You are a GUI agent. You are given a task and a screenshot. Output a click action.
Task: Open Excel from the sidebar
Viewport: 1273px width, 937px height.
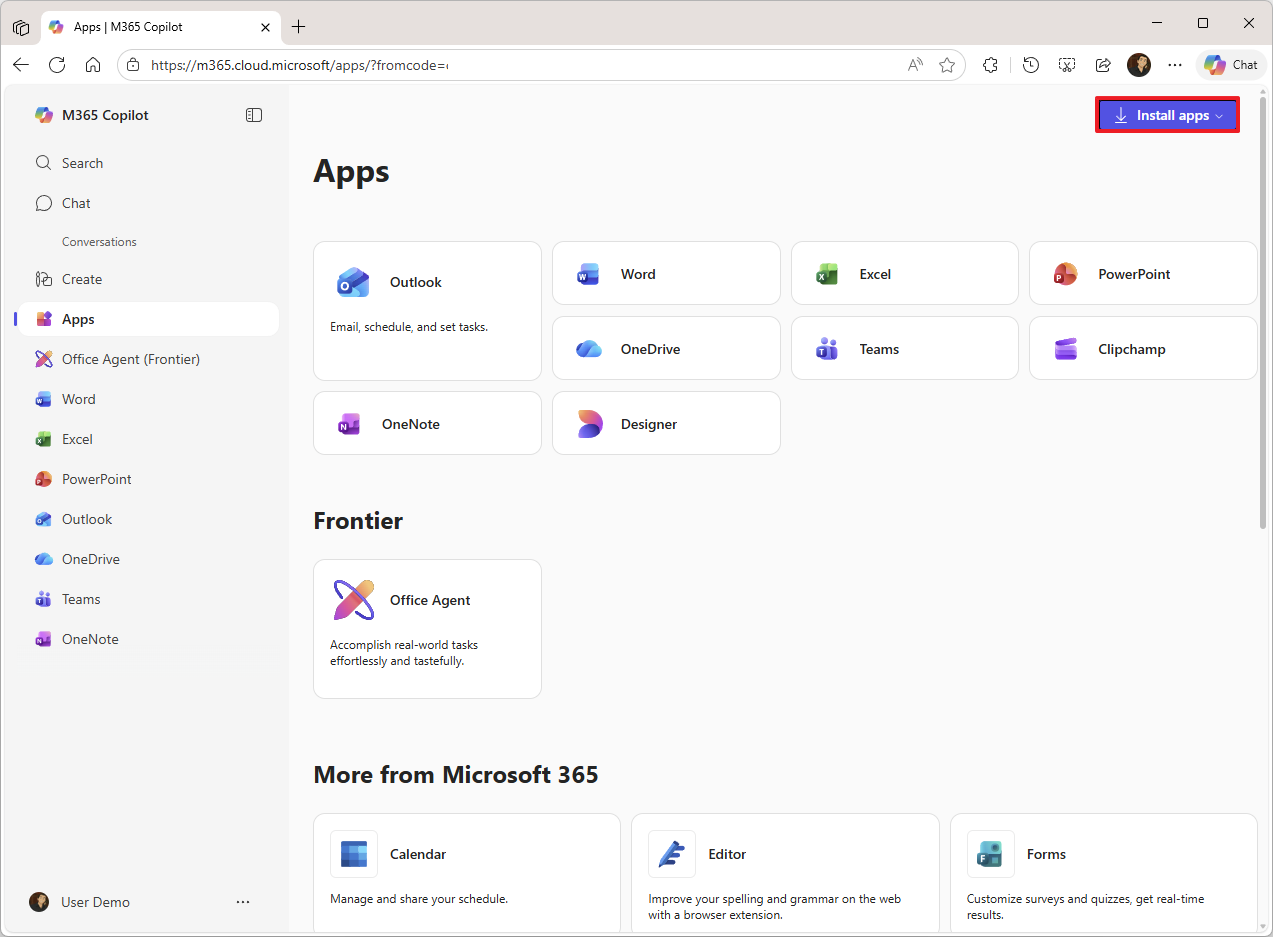click(75, 438)
